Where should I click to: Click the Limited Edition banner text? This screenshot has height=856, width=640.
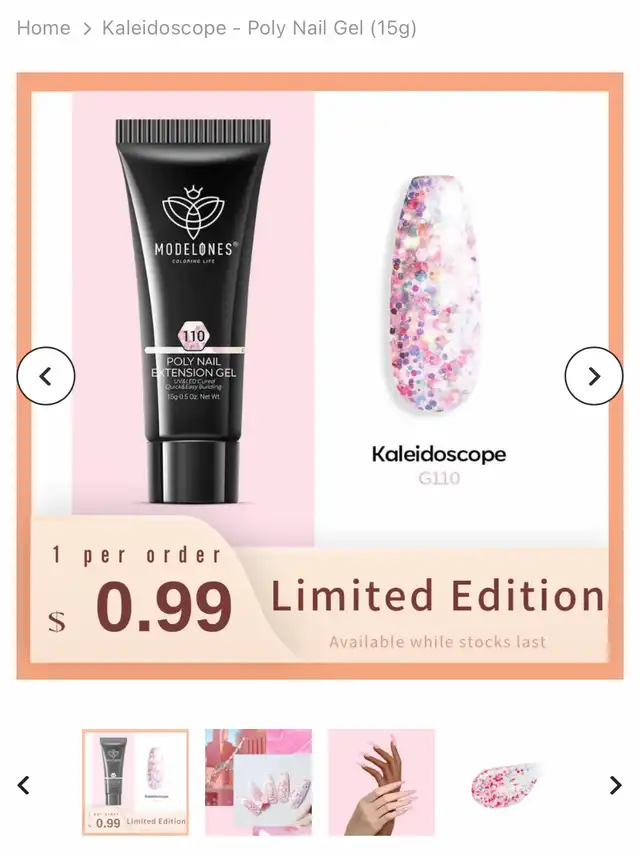tap(438, 596)
